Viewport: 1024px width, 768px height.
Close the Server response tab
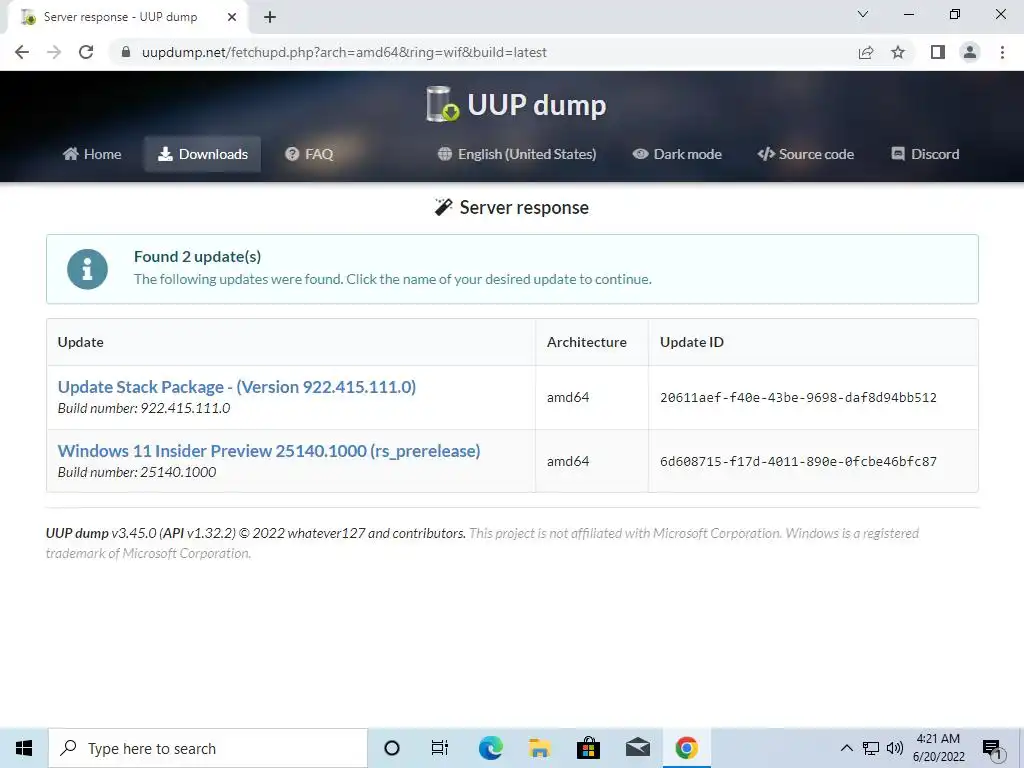pos(232,17)
